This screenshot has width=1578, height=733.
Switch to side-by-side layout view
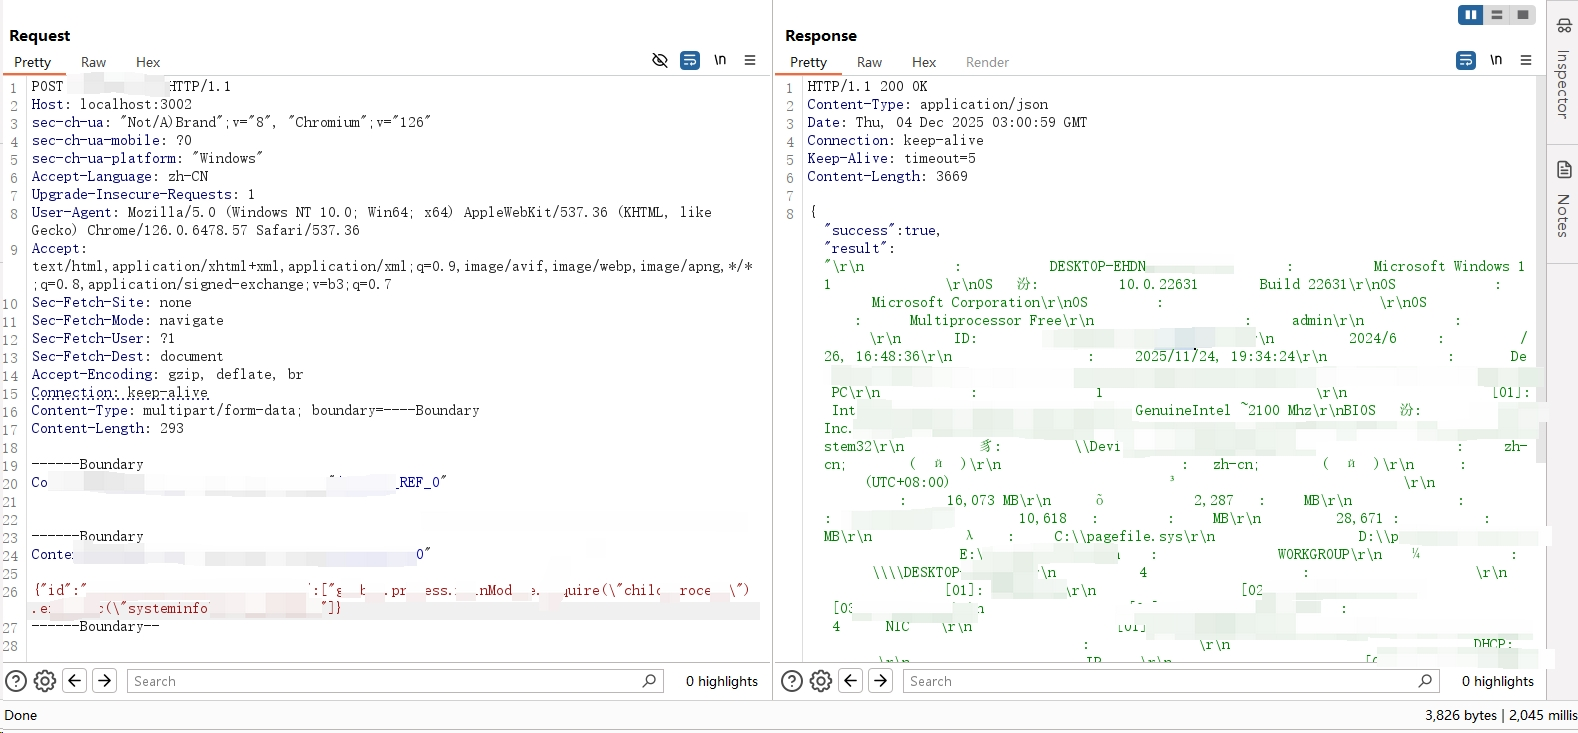click(x=1471, y=15)
